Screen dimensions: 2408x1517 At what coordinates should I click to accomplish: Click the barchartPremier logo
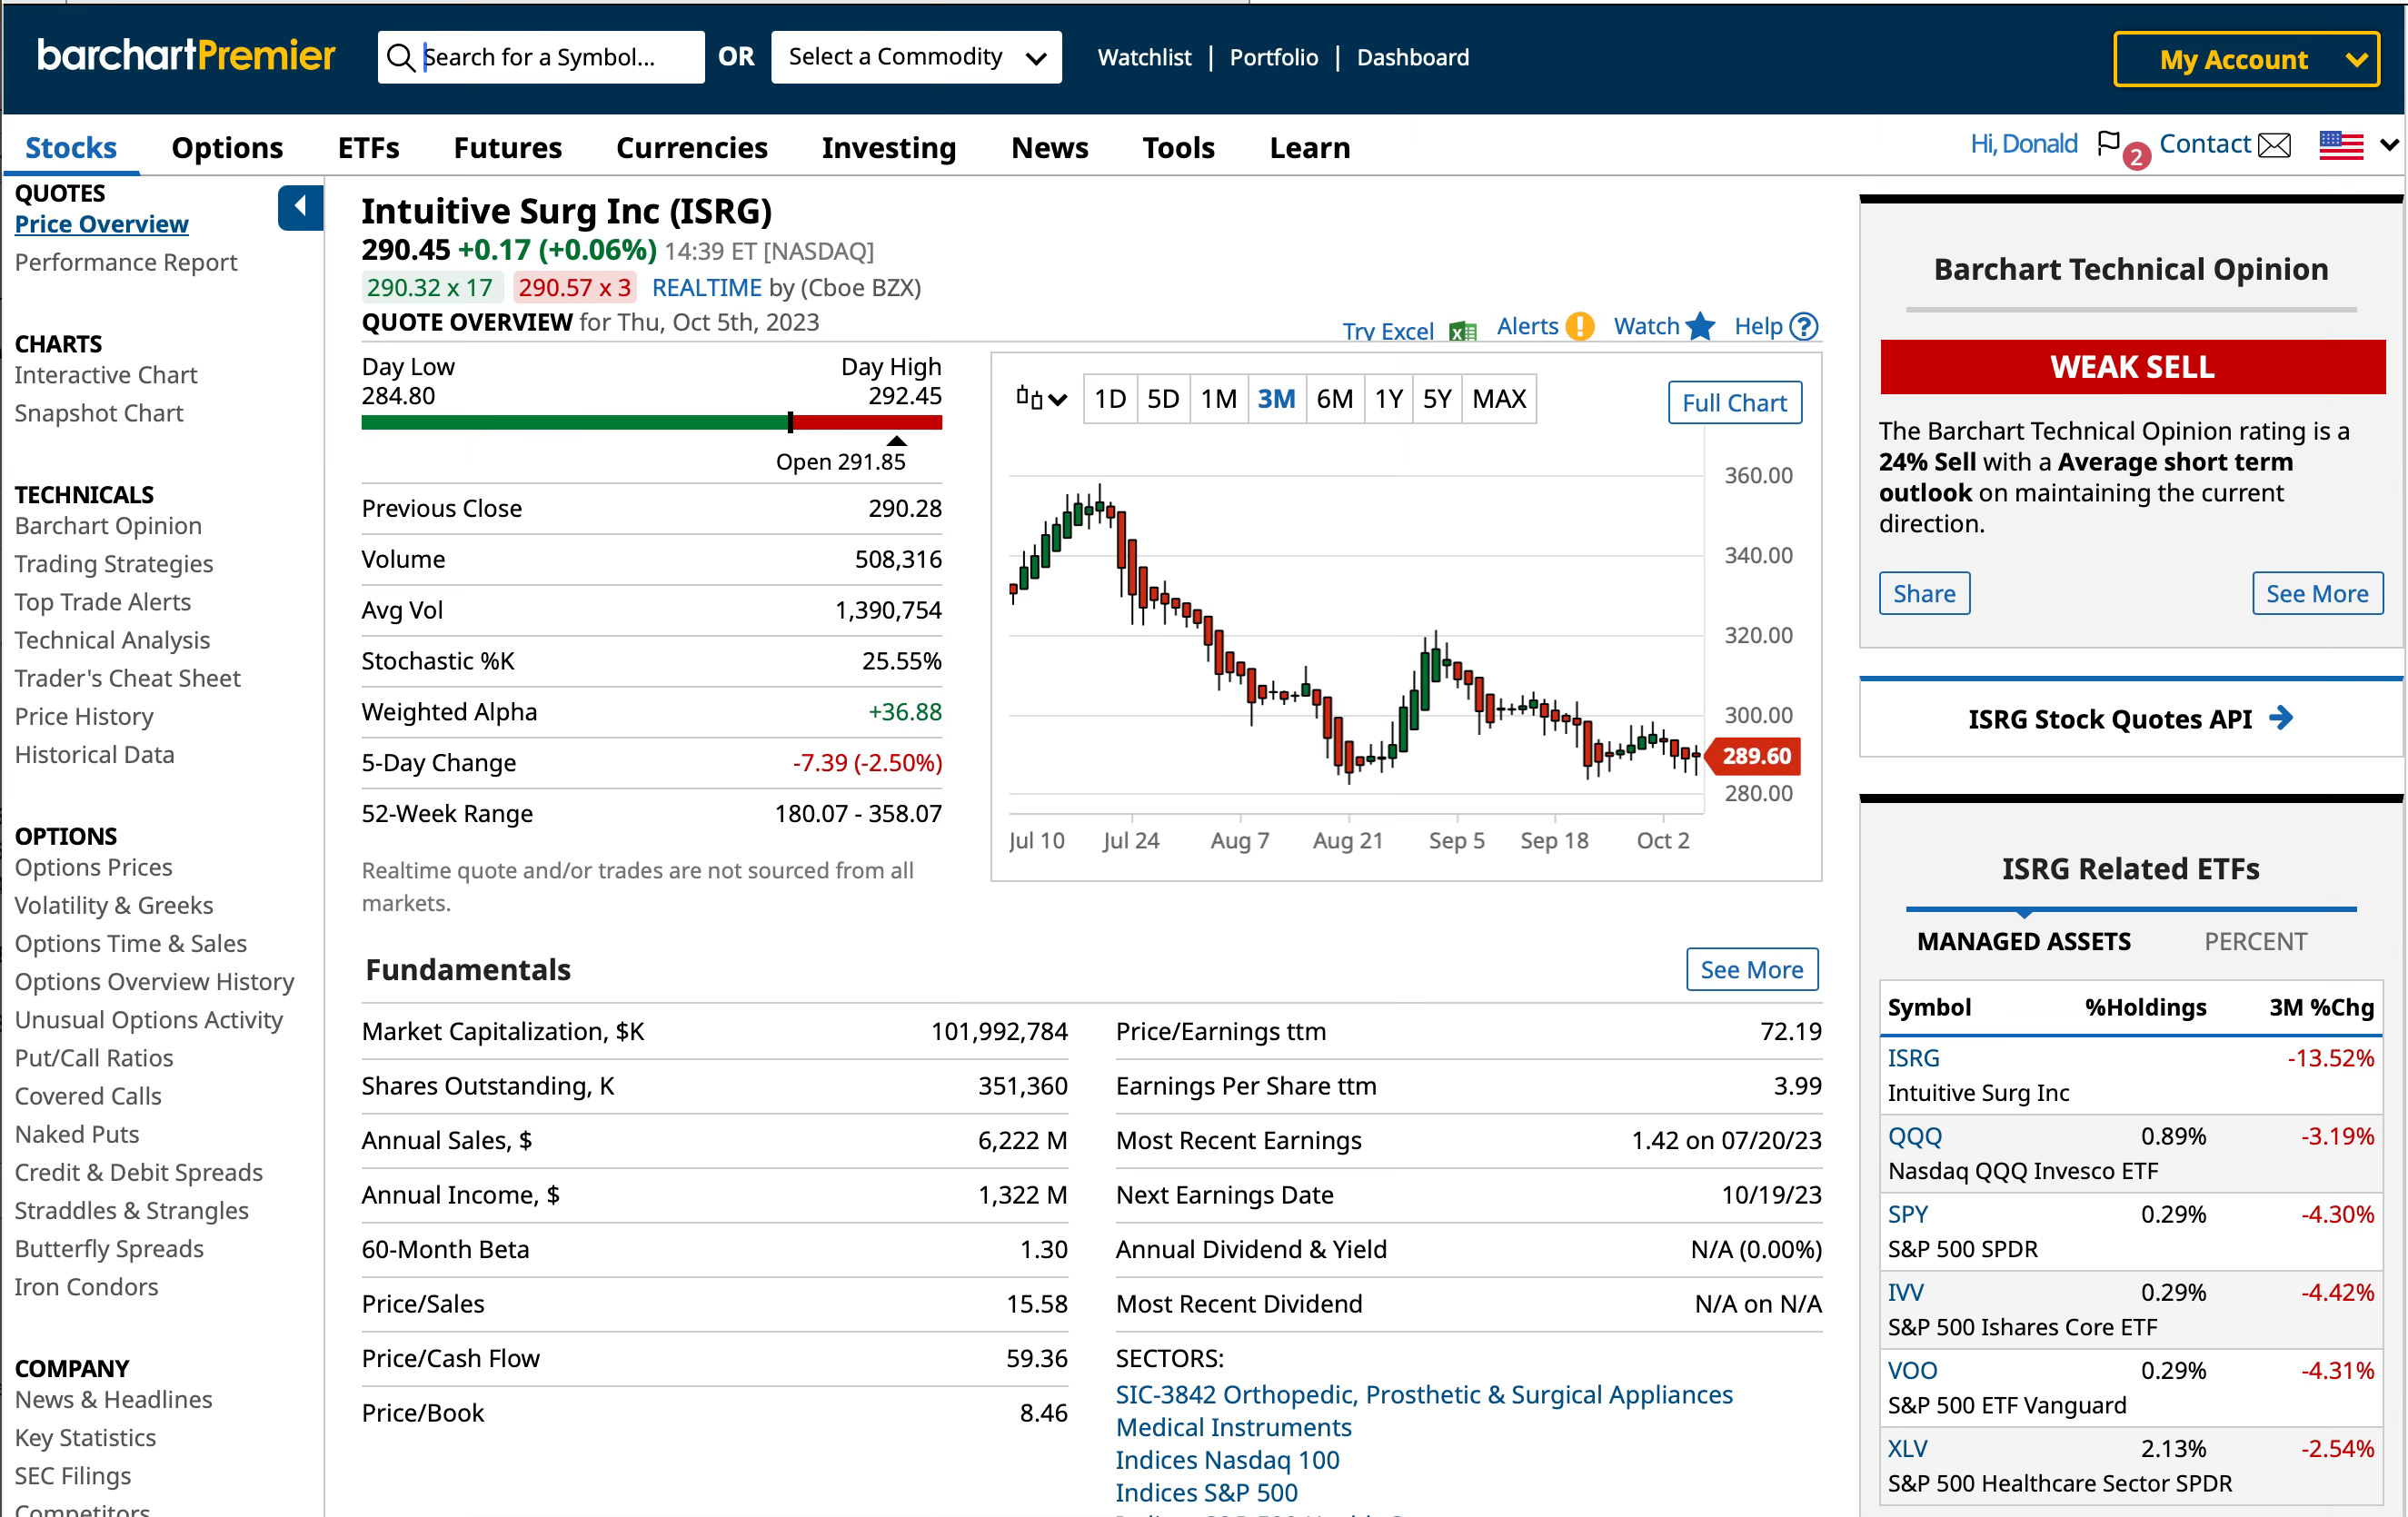(x=185, y=56)
